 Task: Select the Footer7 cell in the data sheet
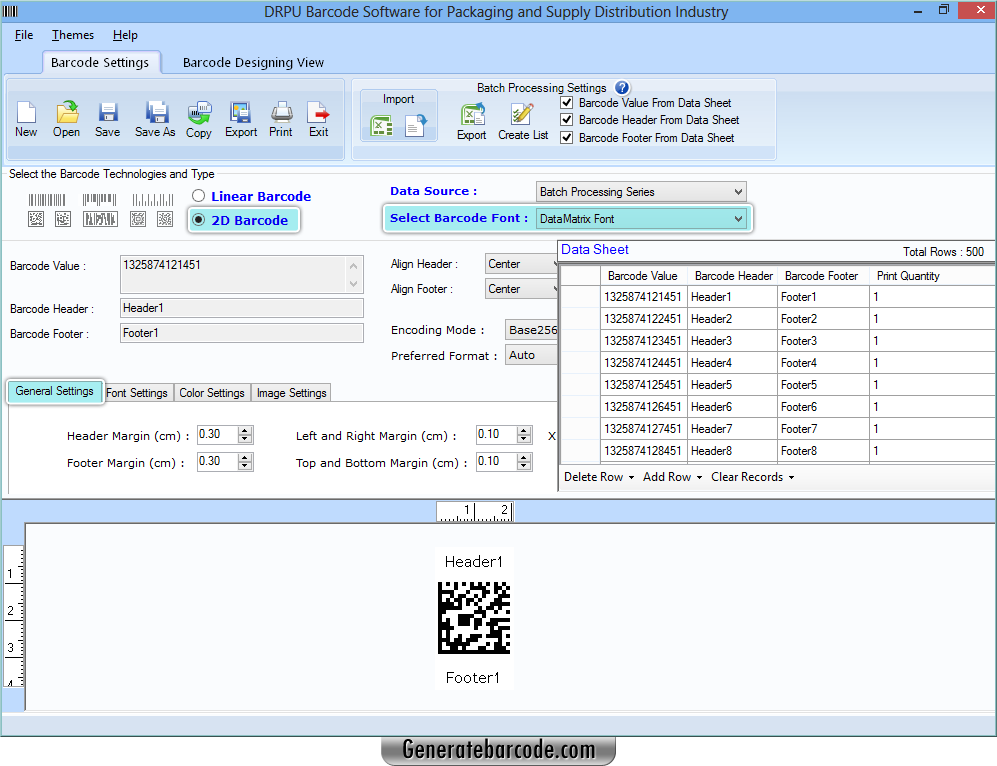pos(823,428)
